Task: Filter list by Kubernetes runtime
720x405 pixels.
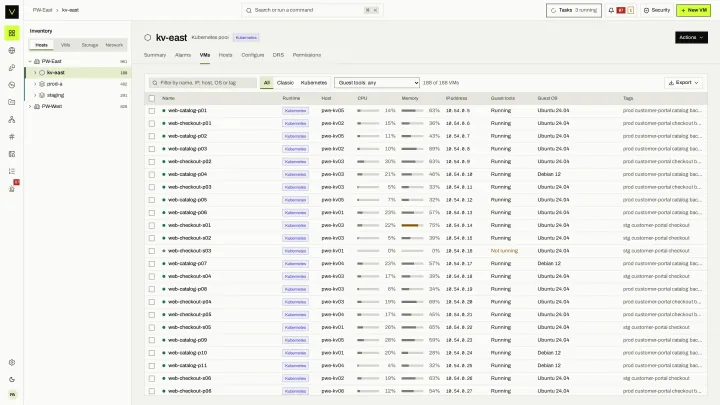Action: [314, 83]
